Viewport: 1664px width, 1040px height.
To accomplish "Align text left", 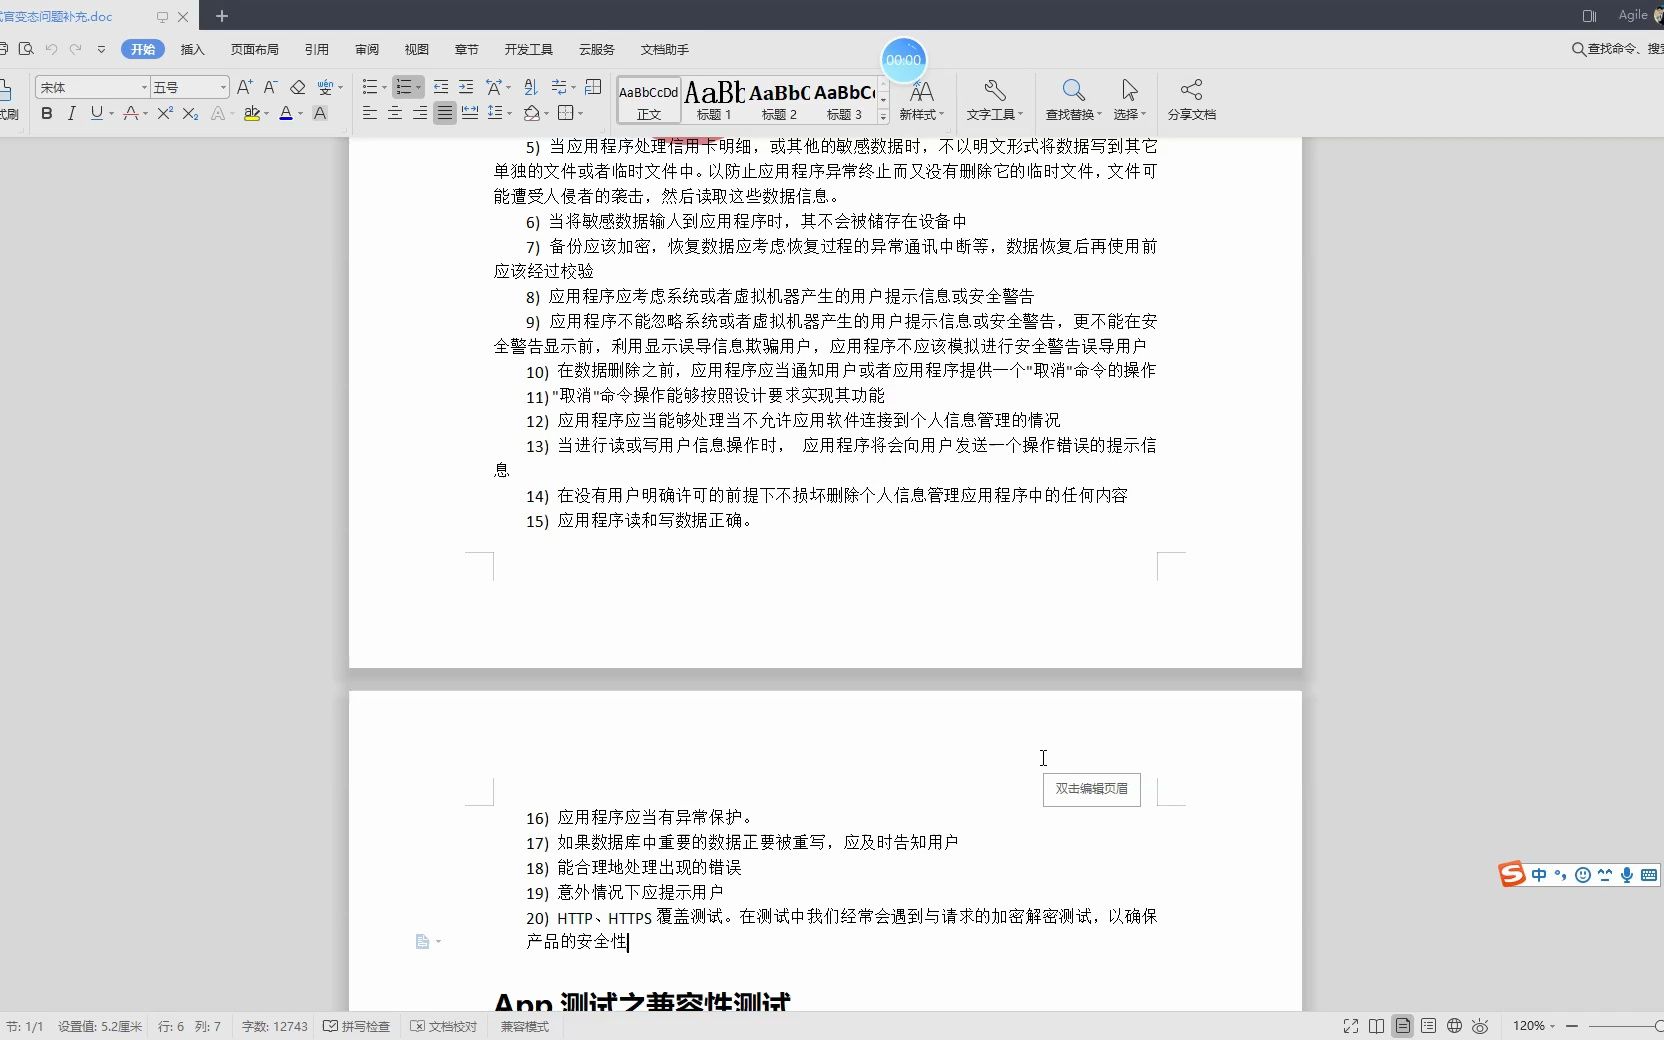I will pyautogui.click(x=370, y=114).
